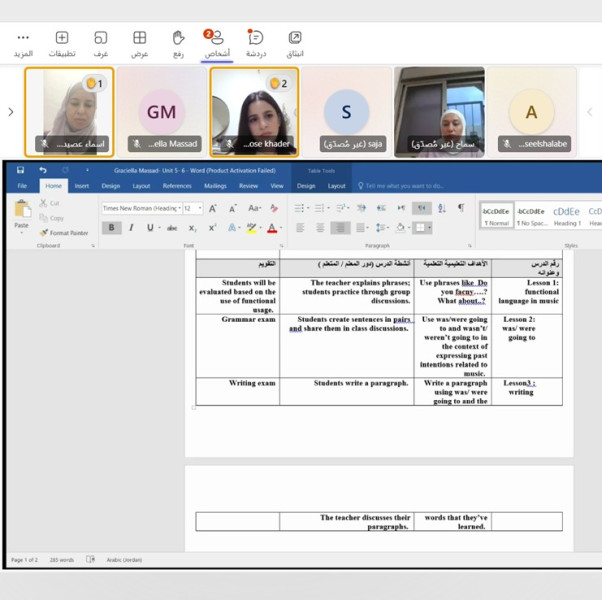Open the References ribbon tab

(177, 186)
